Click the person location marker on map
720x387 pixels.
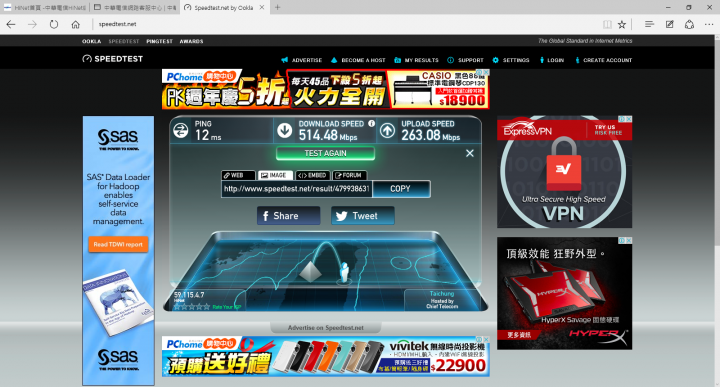344,272
